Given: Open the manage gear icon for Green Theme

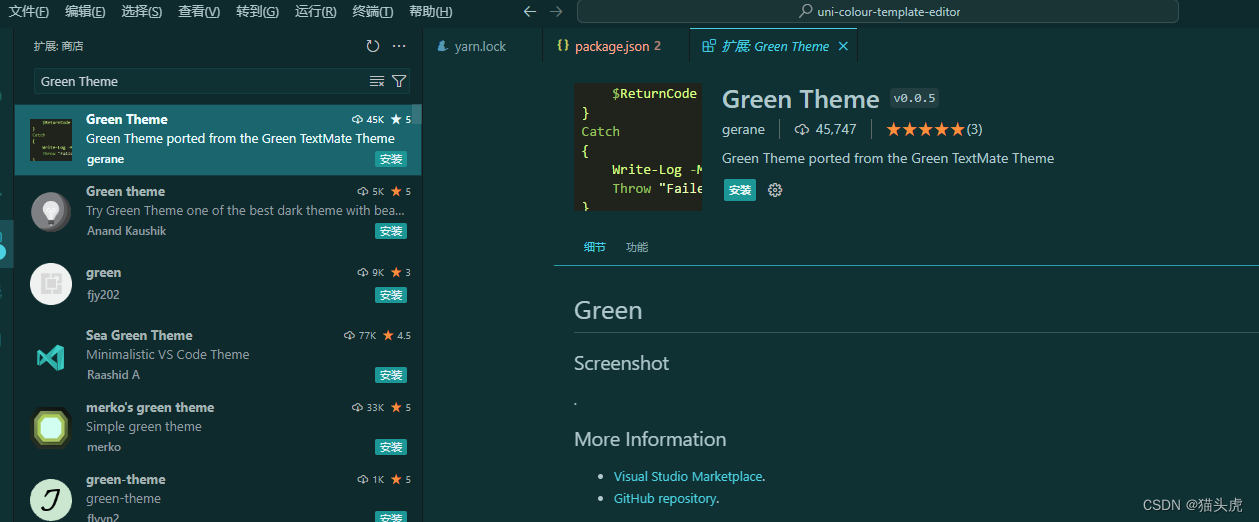Looking at the screenshot, I should click(x=775, y=190).
